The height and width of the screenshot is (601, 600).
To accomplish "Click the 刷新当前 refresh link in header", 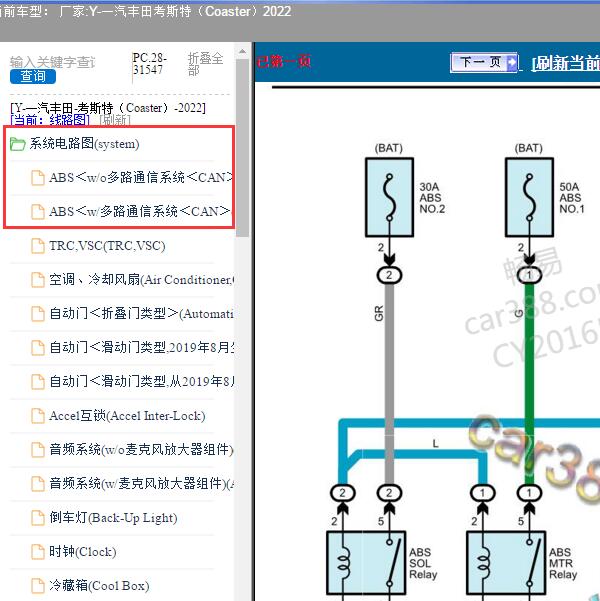I will coord(565,63).
